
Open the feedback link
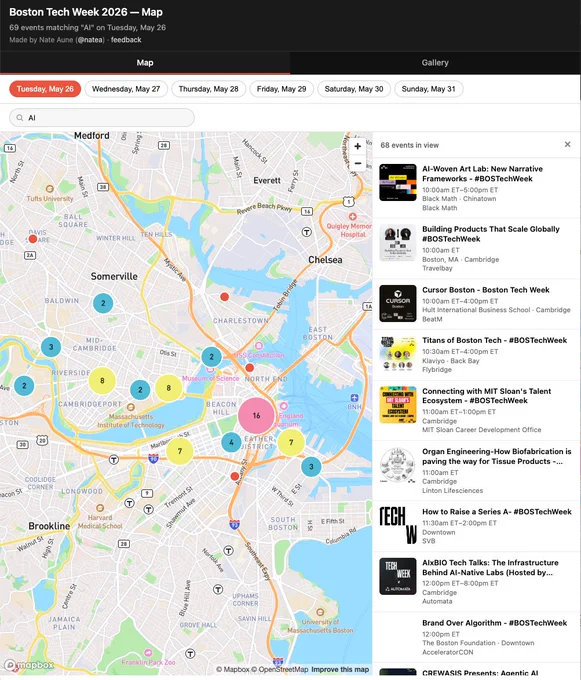(x=126, y=40)
